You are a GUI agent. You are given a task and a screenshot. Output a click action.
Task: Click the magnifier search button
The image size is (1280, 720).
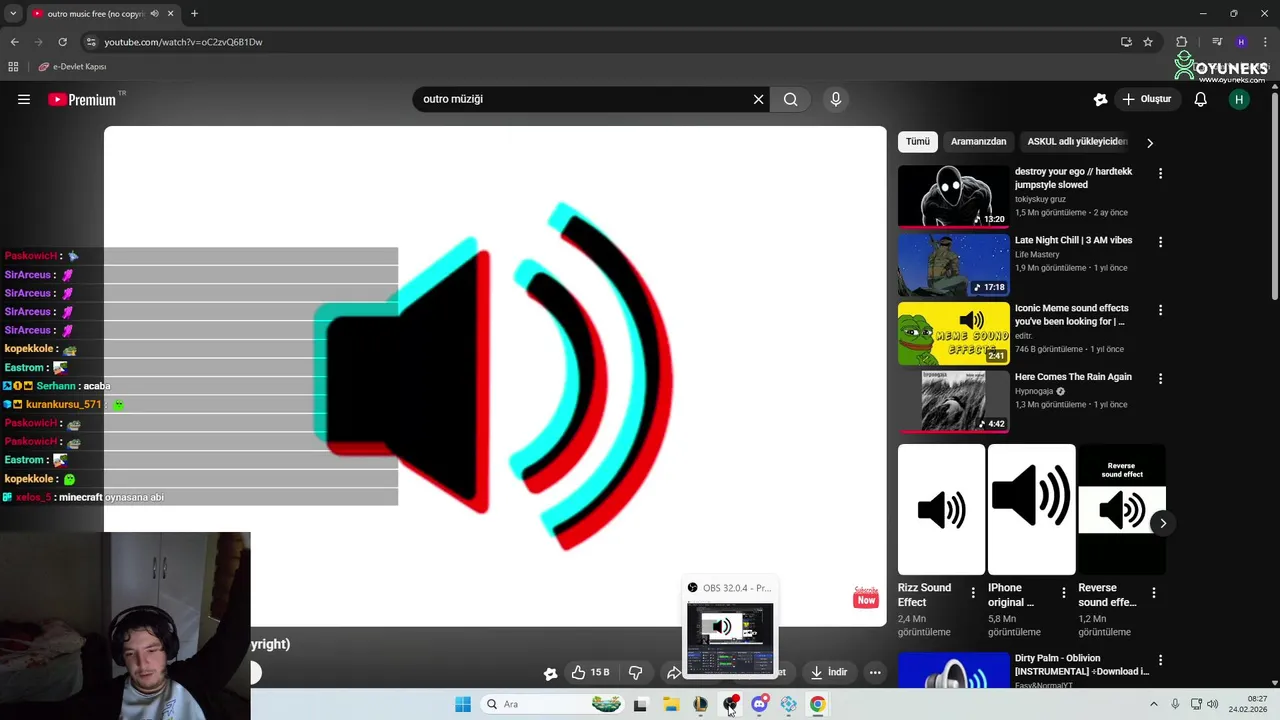click(x=791, y=99)
